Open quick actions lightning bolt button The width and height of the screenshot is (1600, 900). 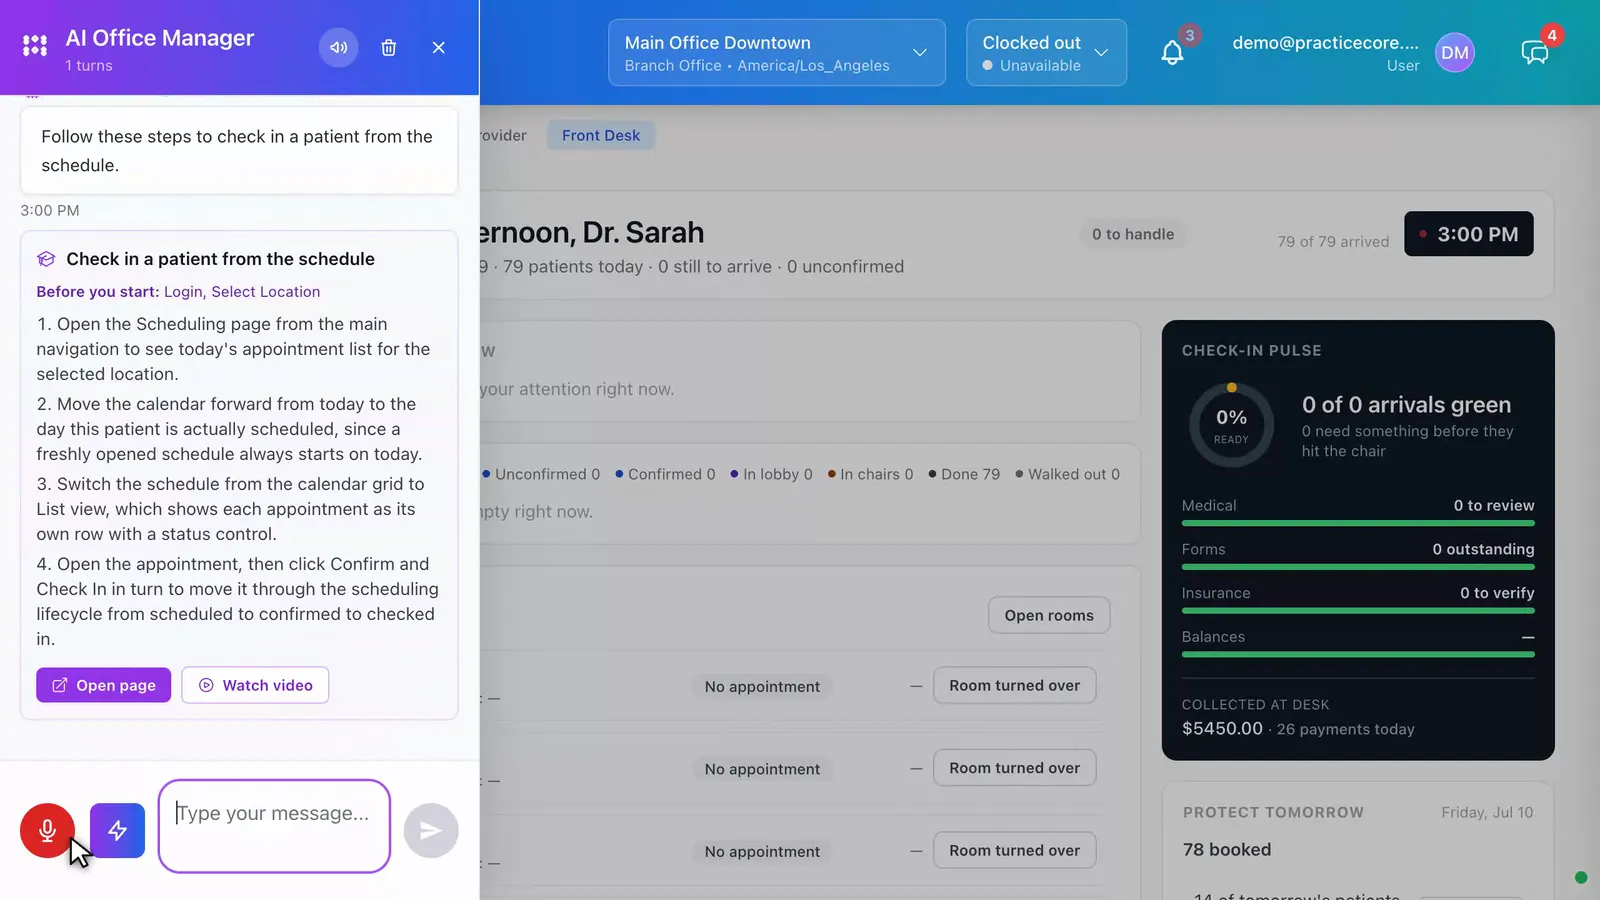(117, 830)
